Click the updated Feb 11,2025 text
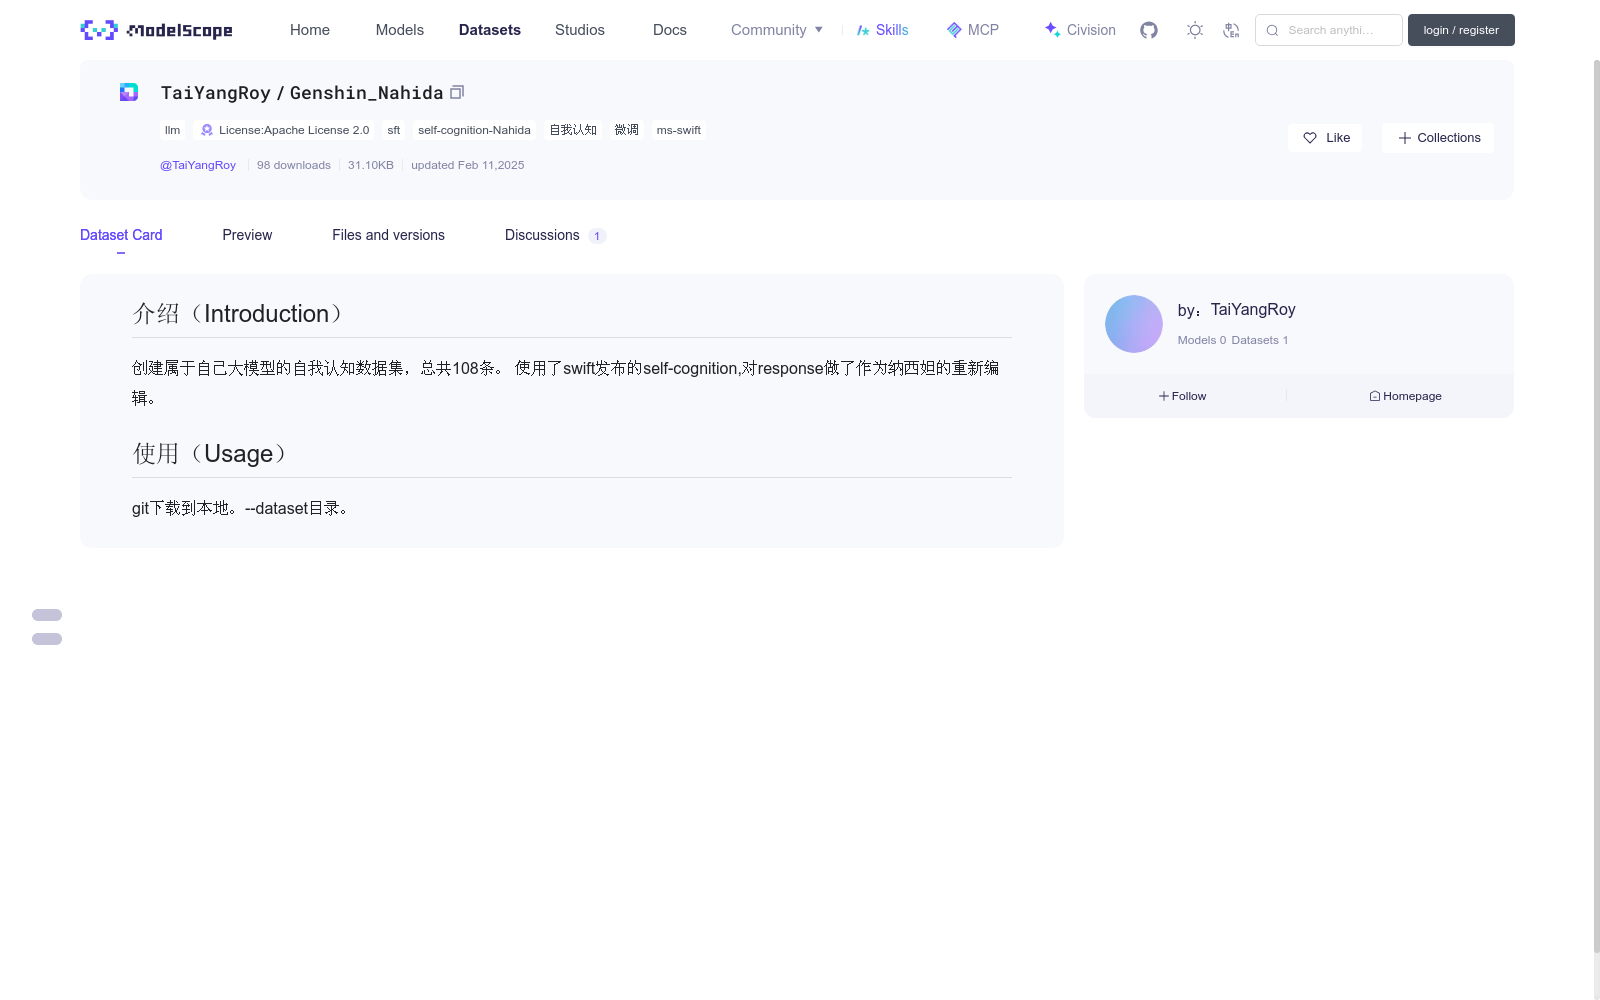 pos(468,165)
